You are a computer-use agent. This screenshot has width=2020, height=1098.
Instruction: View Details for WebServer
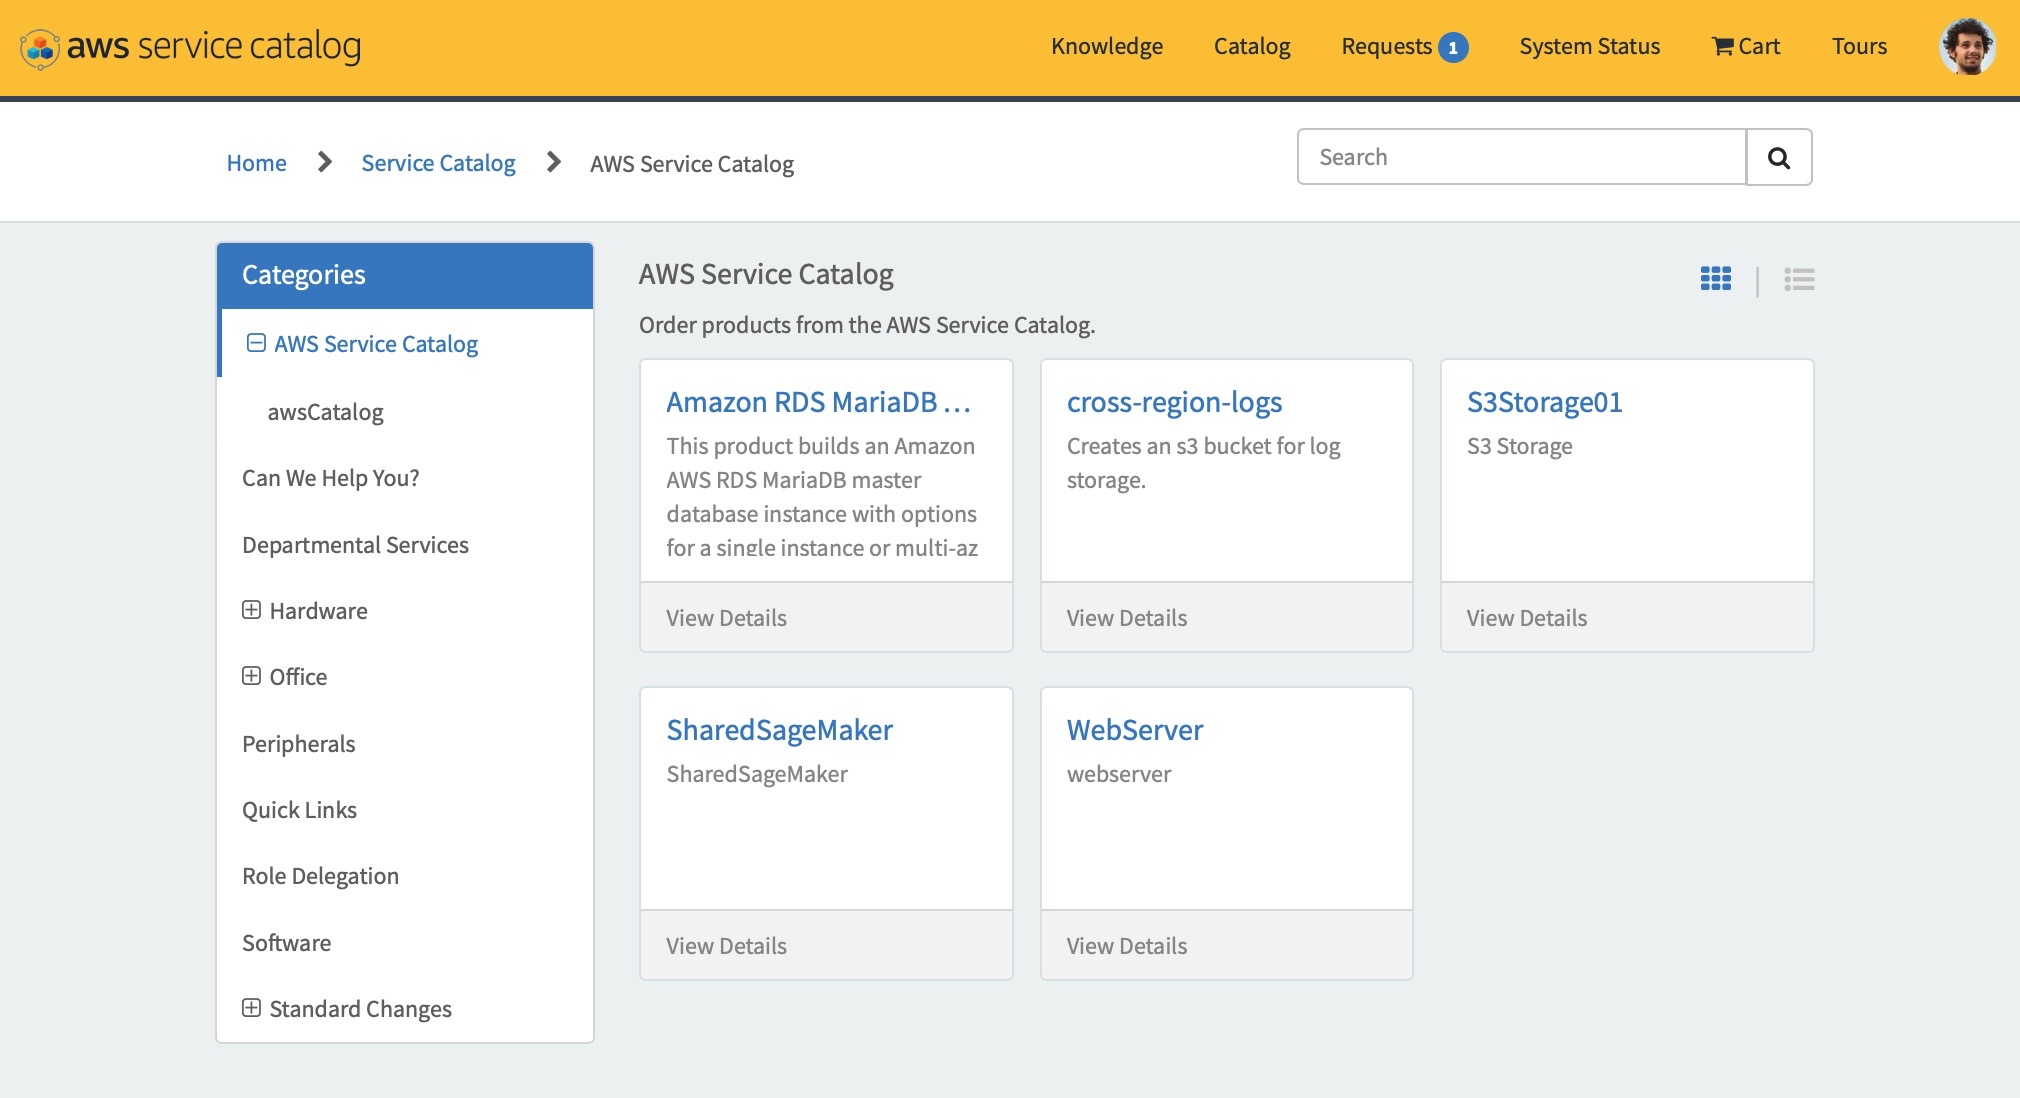[1127, 946]
